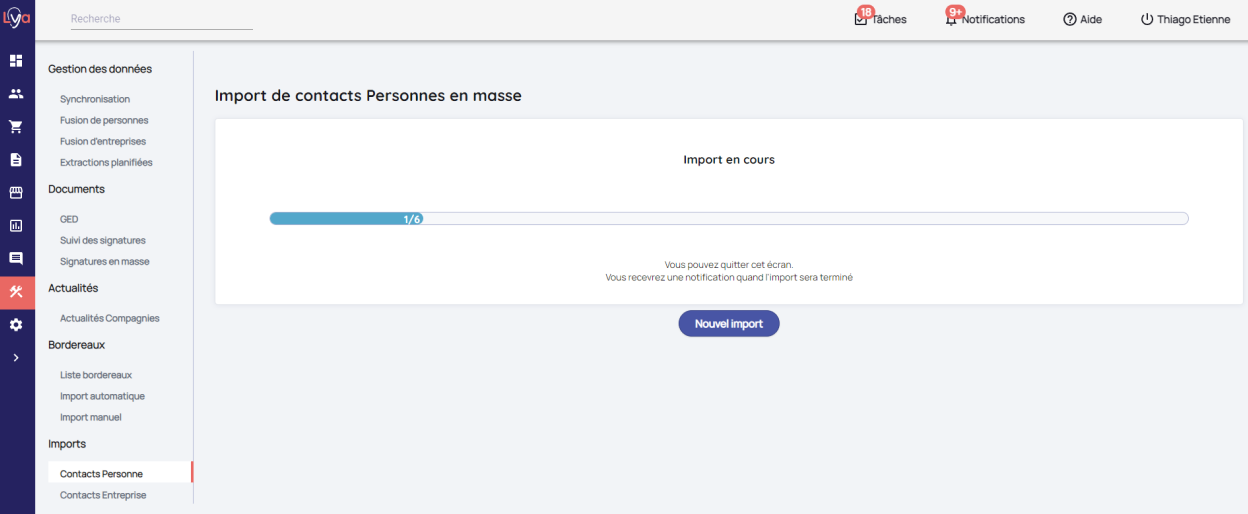Viewport: 1248px width, 514px height.
Task: Click the chat message sidebar icon
Action: [16, 259]
